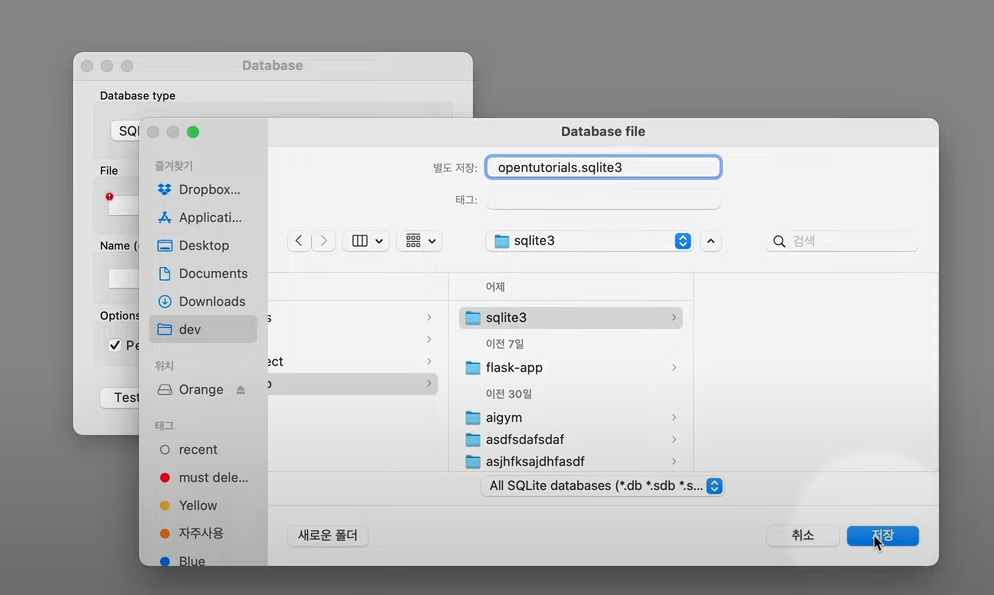The image size is (994, 595).
Task: Open Downloads in the sidebar
Action: (x=203, y=301)
